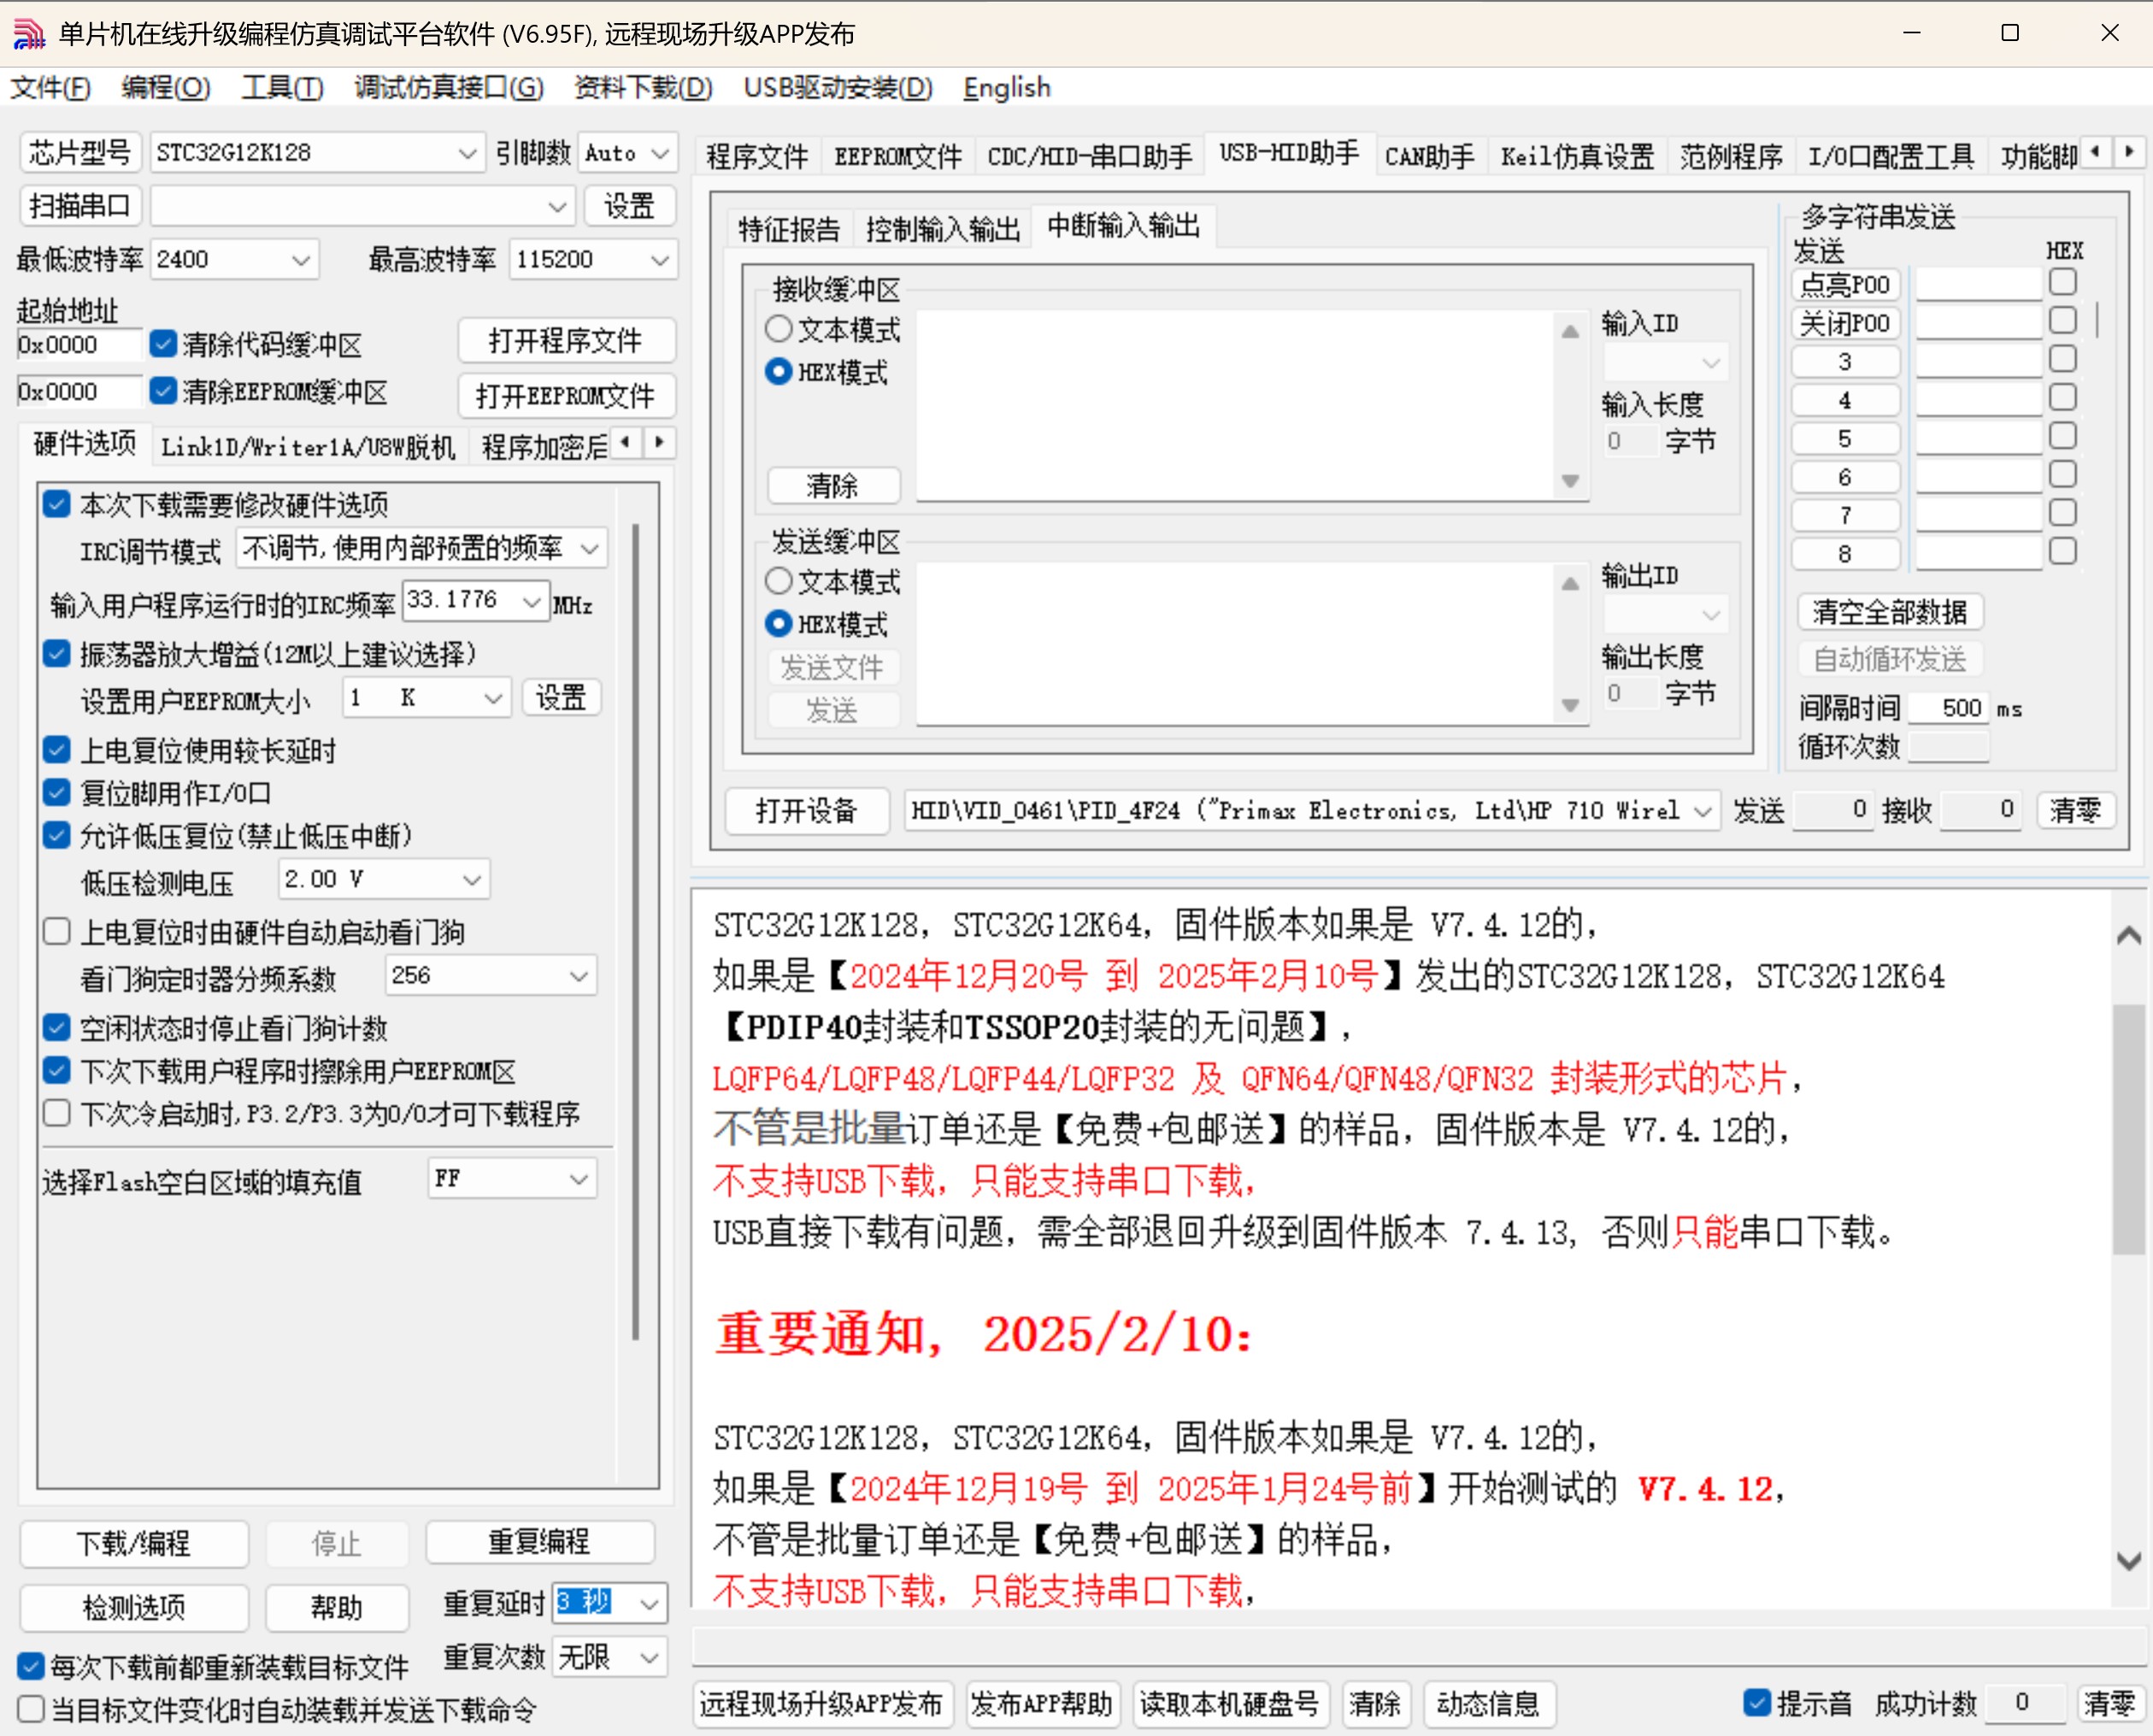The height and width of the screenshot is (1736, 2153).
Task: Click 打开程序文件 button
Action: (566, 341)
